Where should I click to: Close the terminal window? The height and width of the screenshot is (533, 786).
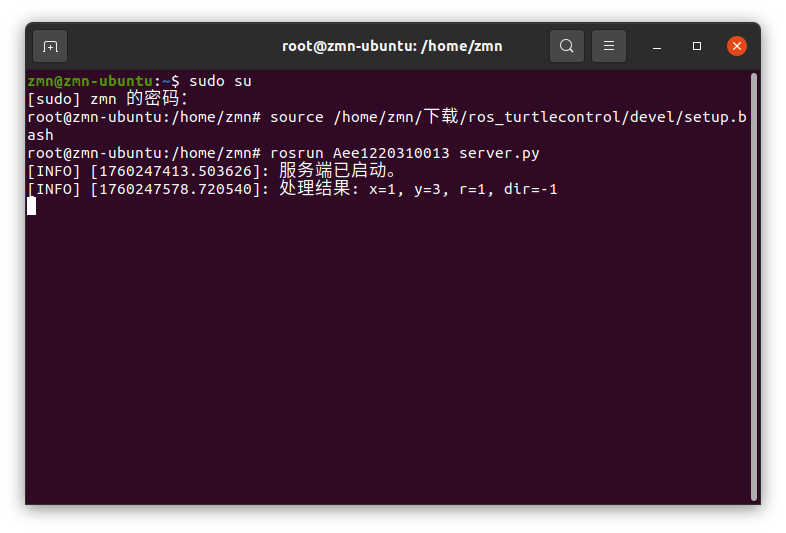[737, 46]
